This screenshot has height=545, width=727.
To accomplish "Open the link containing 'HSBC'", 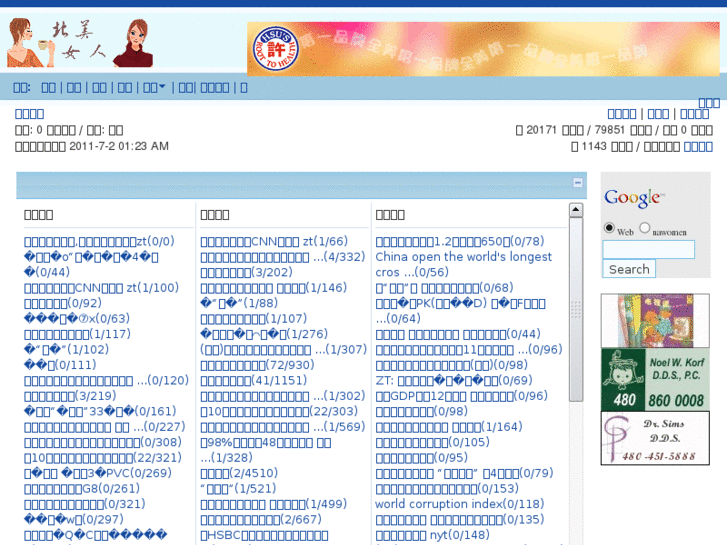I will [264, 535].
